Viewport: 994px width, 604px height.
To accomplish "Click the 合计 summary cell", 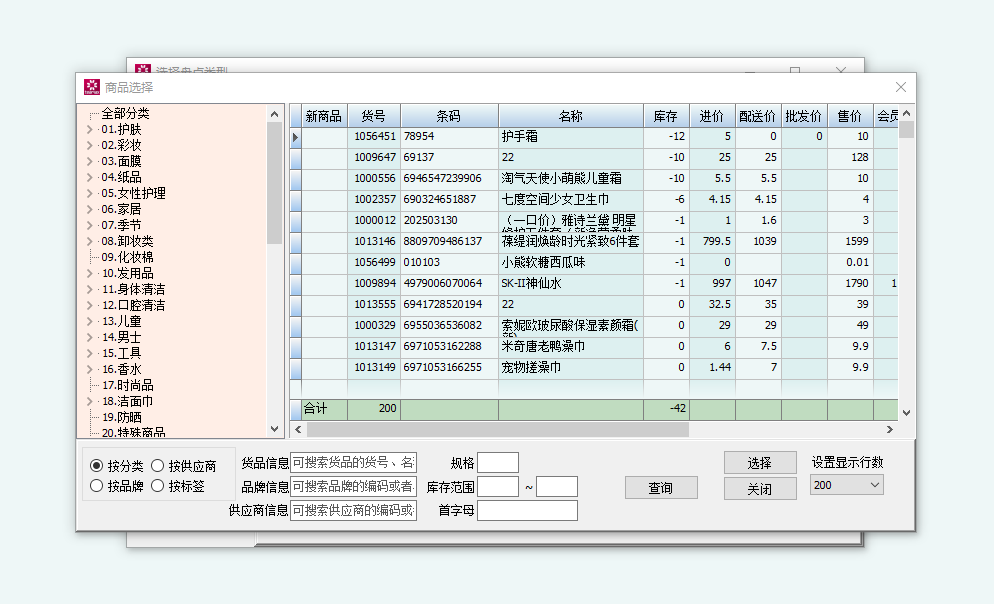I will (x=324, y=409).
